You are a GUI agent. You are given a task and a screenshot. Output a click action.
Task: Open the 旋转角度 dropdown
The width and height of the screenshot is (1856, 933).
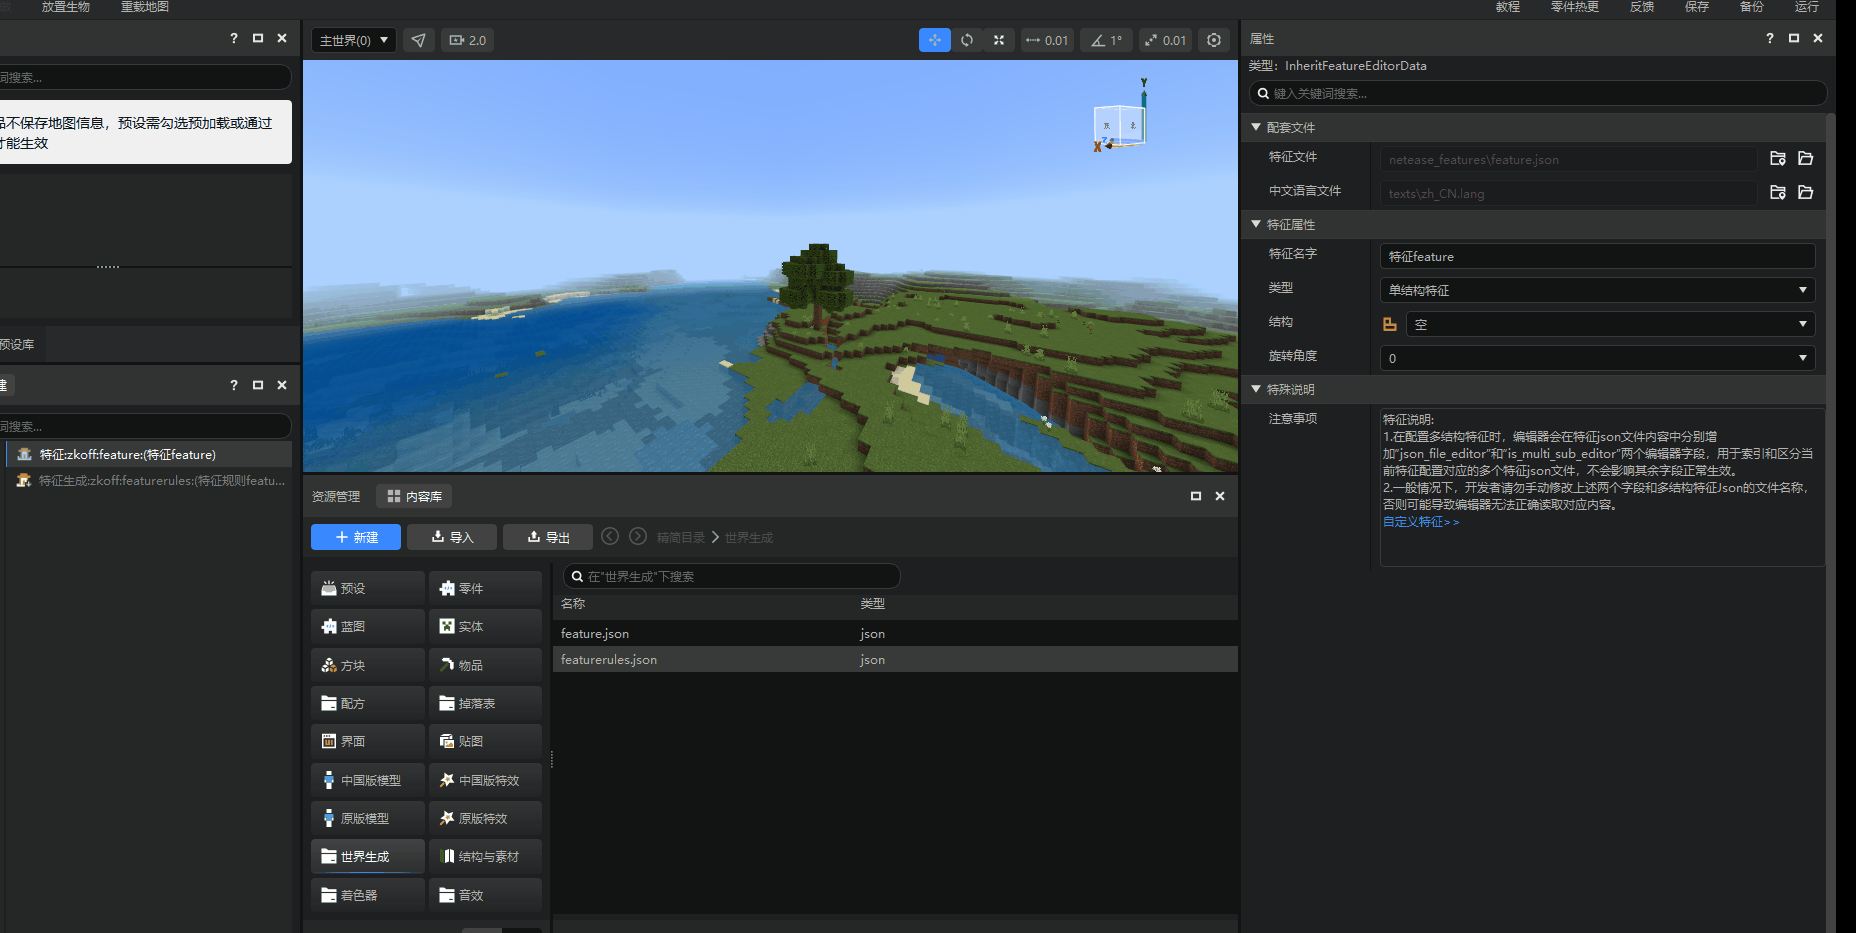(1597, 358)
